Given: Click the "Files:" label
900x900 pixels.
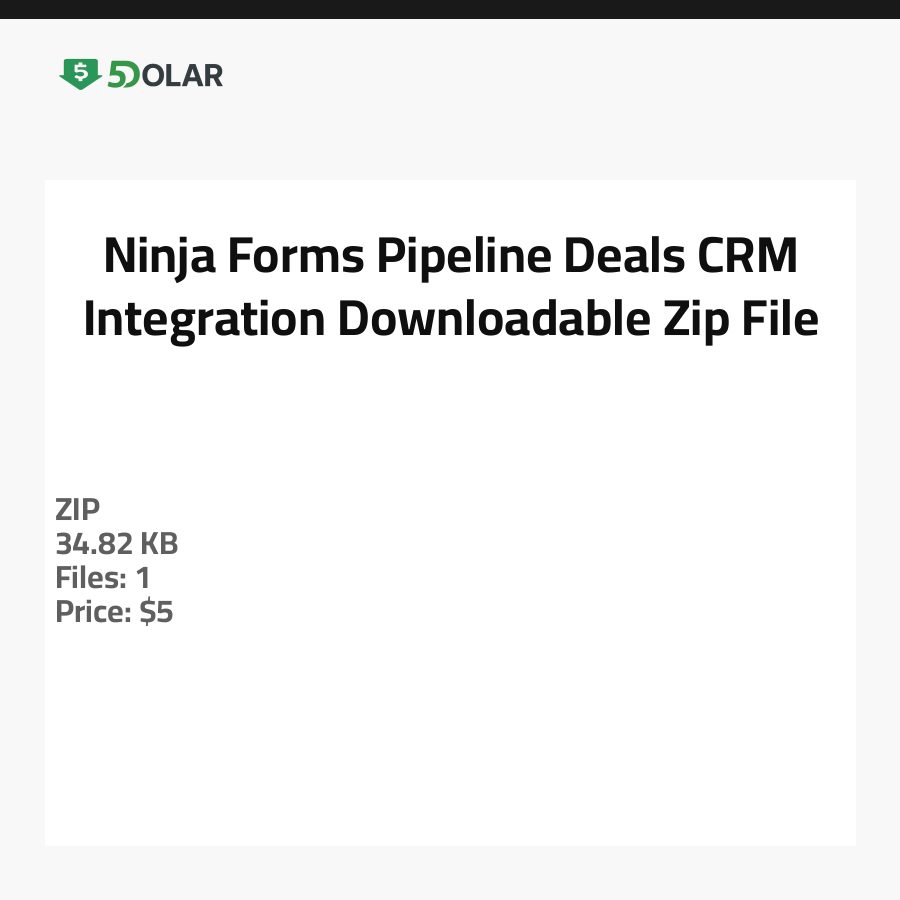Looking at the screenshot, I should pyautogui.click(x=89, y=578).
